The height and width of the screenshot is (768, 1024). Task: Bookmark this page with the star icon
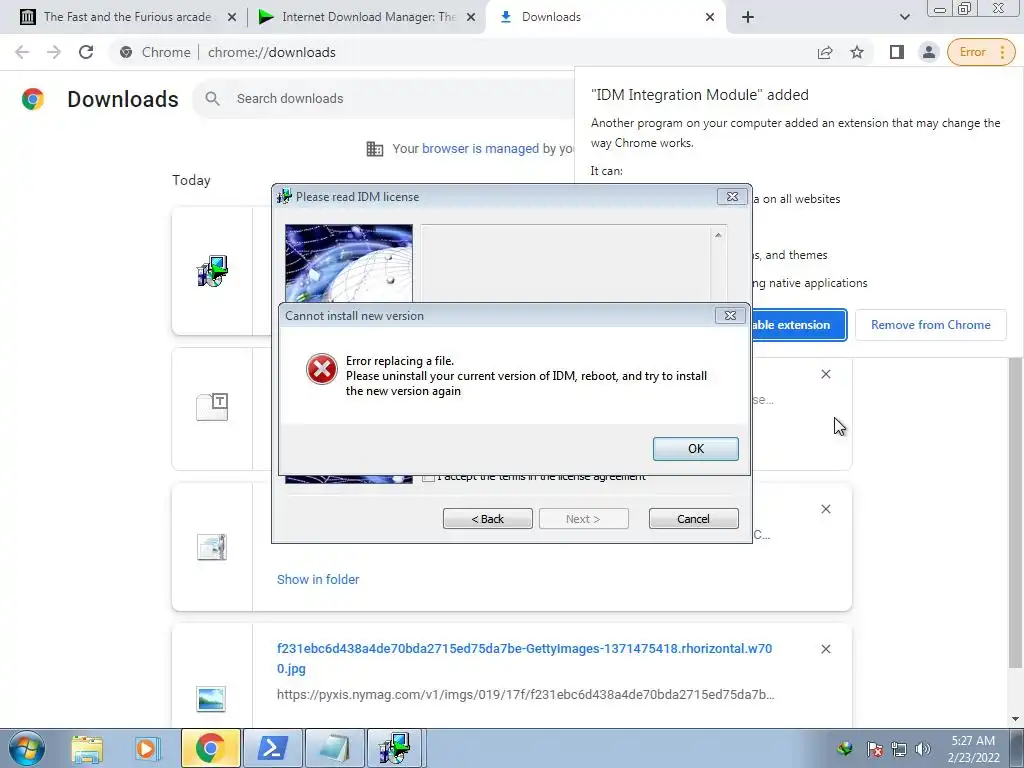(857, 52)
